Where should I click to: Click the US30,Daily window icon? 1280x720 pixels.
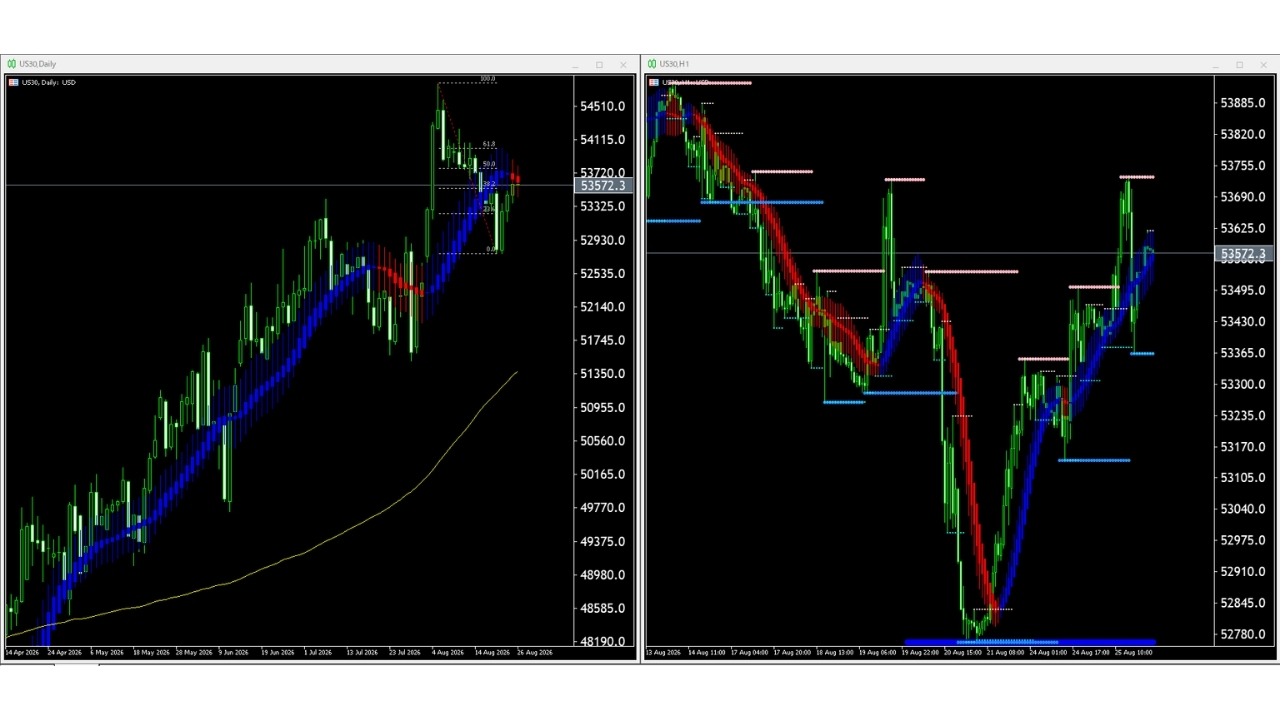pos(12,64)
